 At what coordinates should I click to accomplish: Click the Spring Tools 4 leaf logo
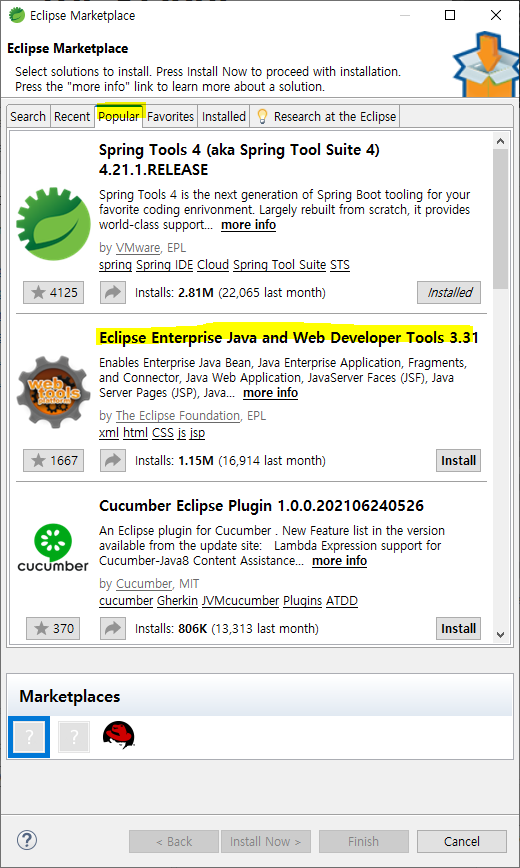53,224
